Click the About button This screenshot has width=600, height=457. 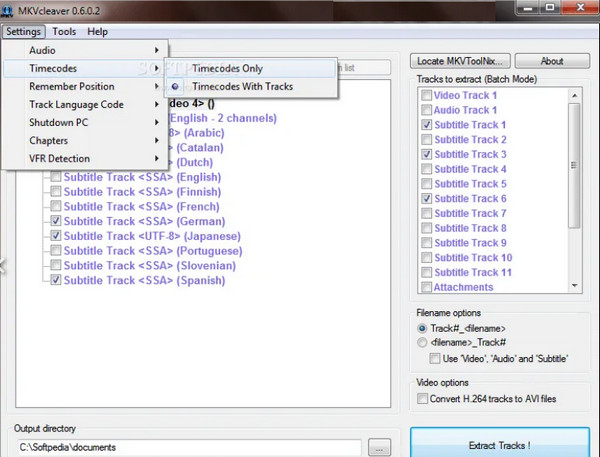(552, 61)
